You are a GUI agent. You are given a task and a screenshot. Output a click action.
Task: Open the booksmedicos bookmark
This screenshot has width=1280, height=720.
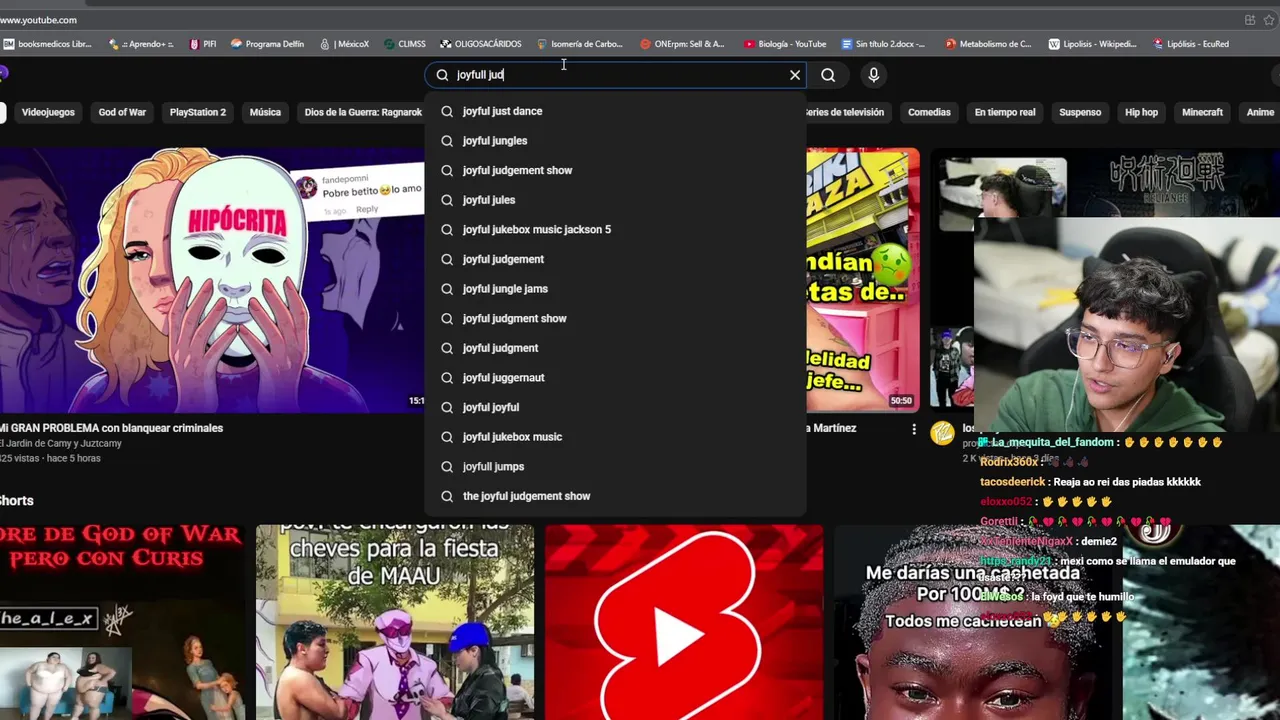click(48, 44)
